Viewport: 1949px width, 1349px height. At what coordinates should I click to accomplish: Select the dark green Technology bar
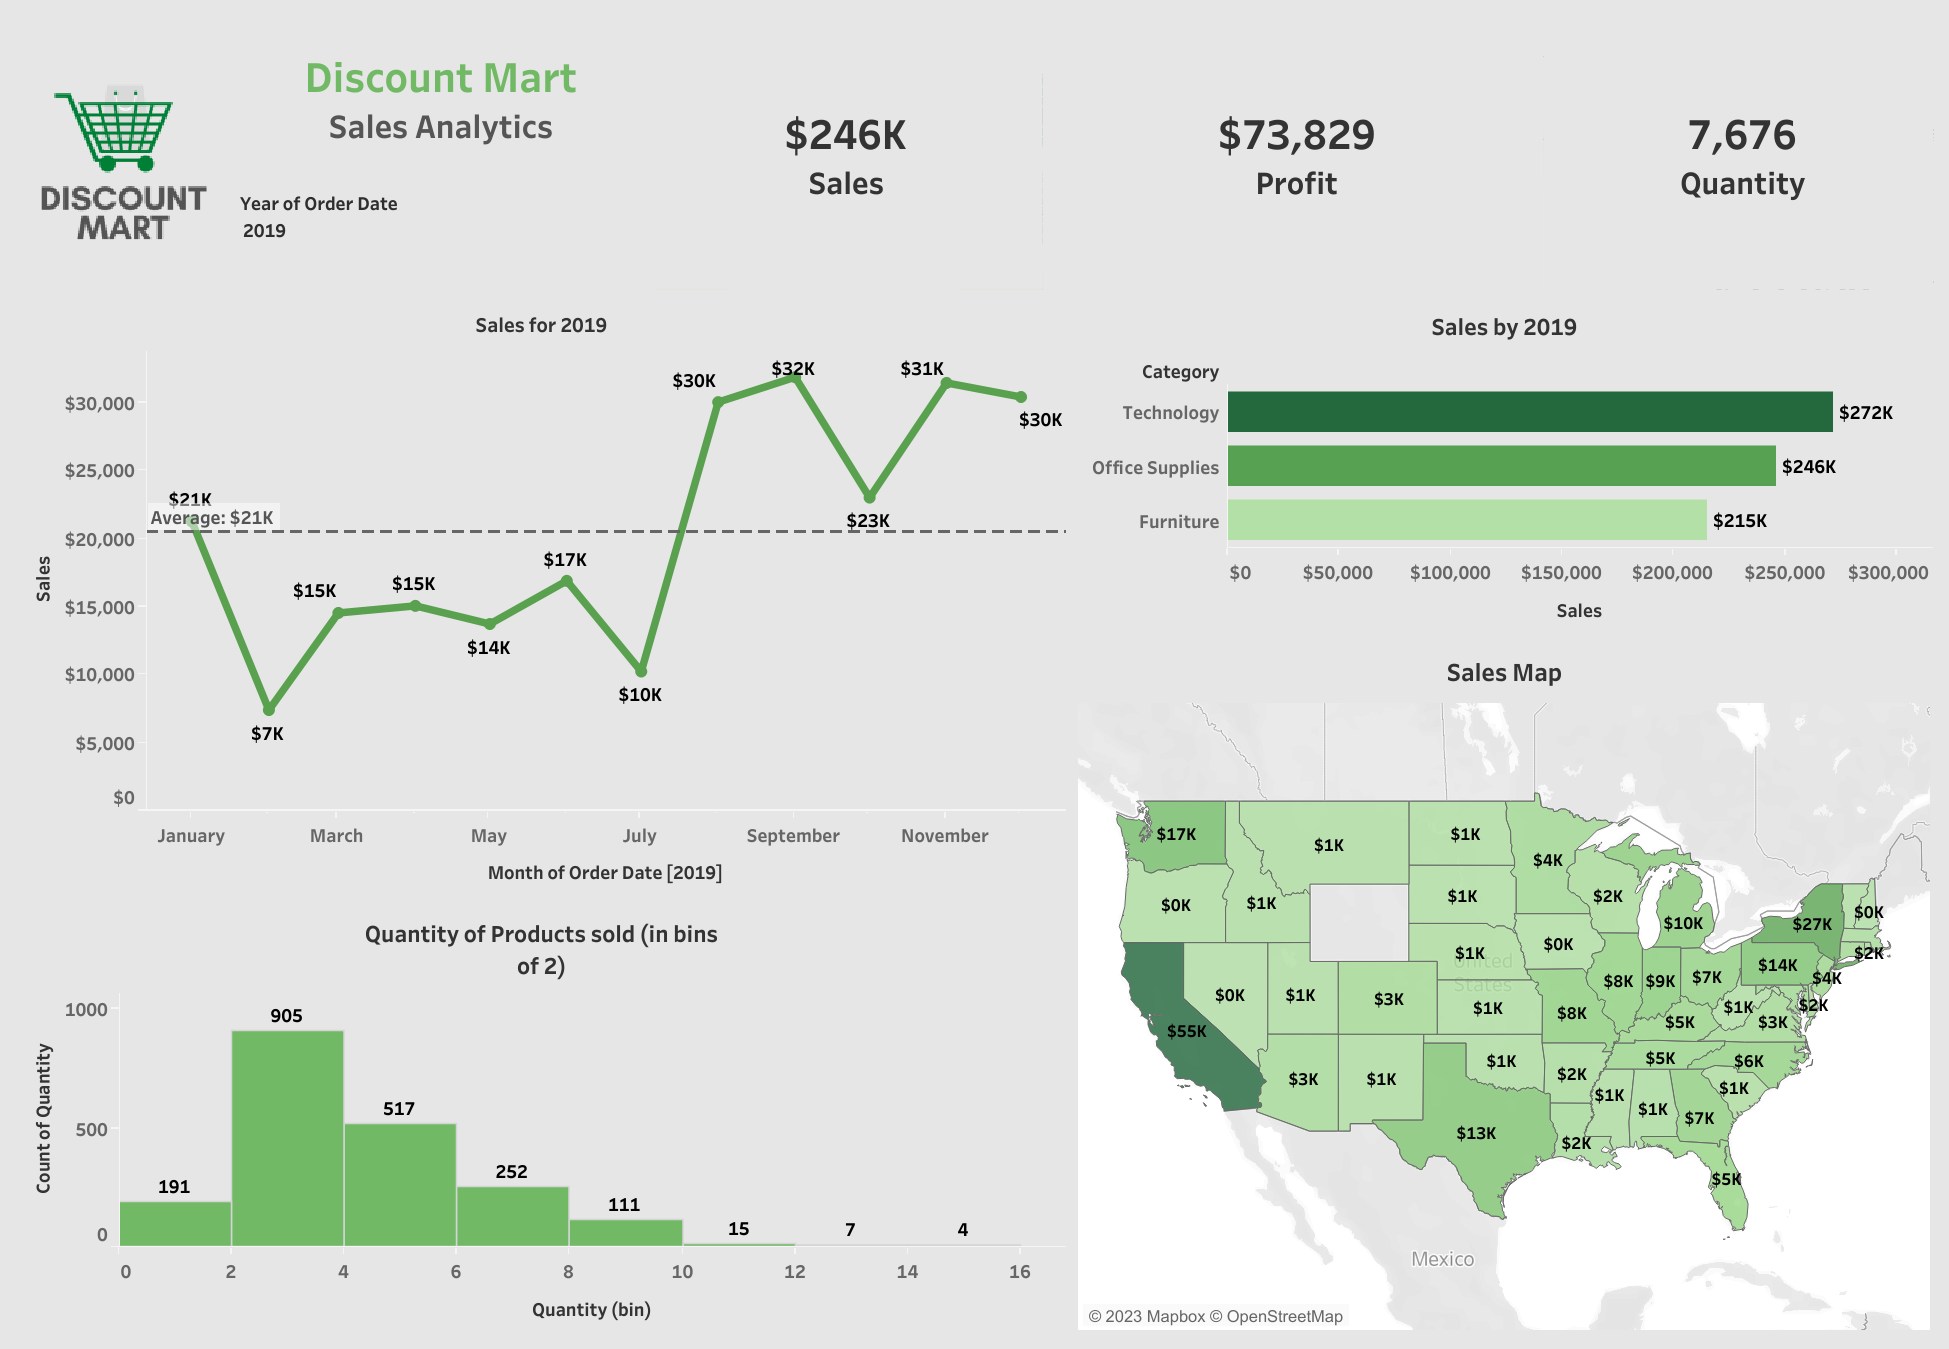point(1529,412)
